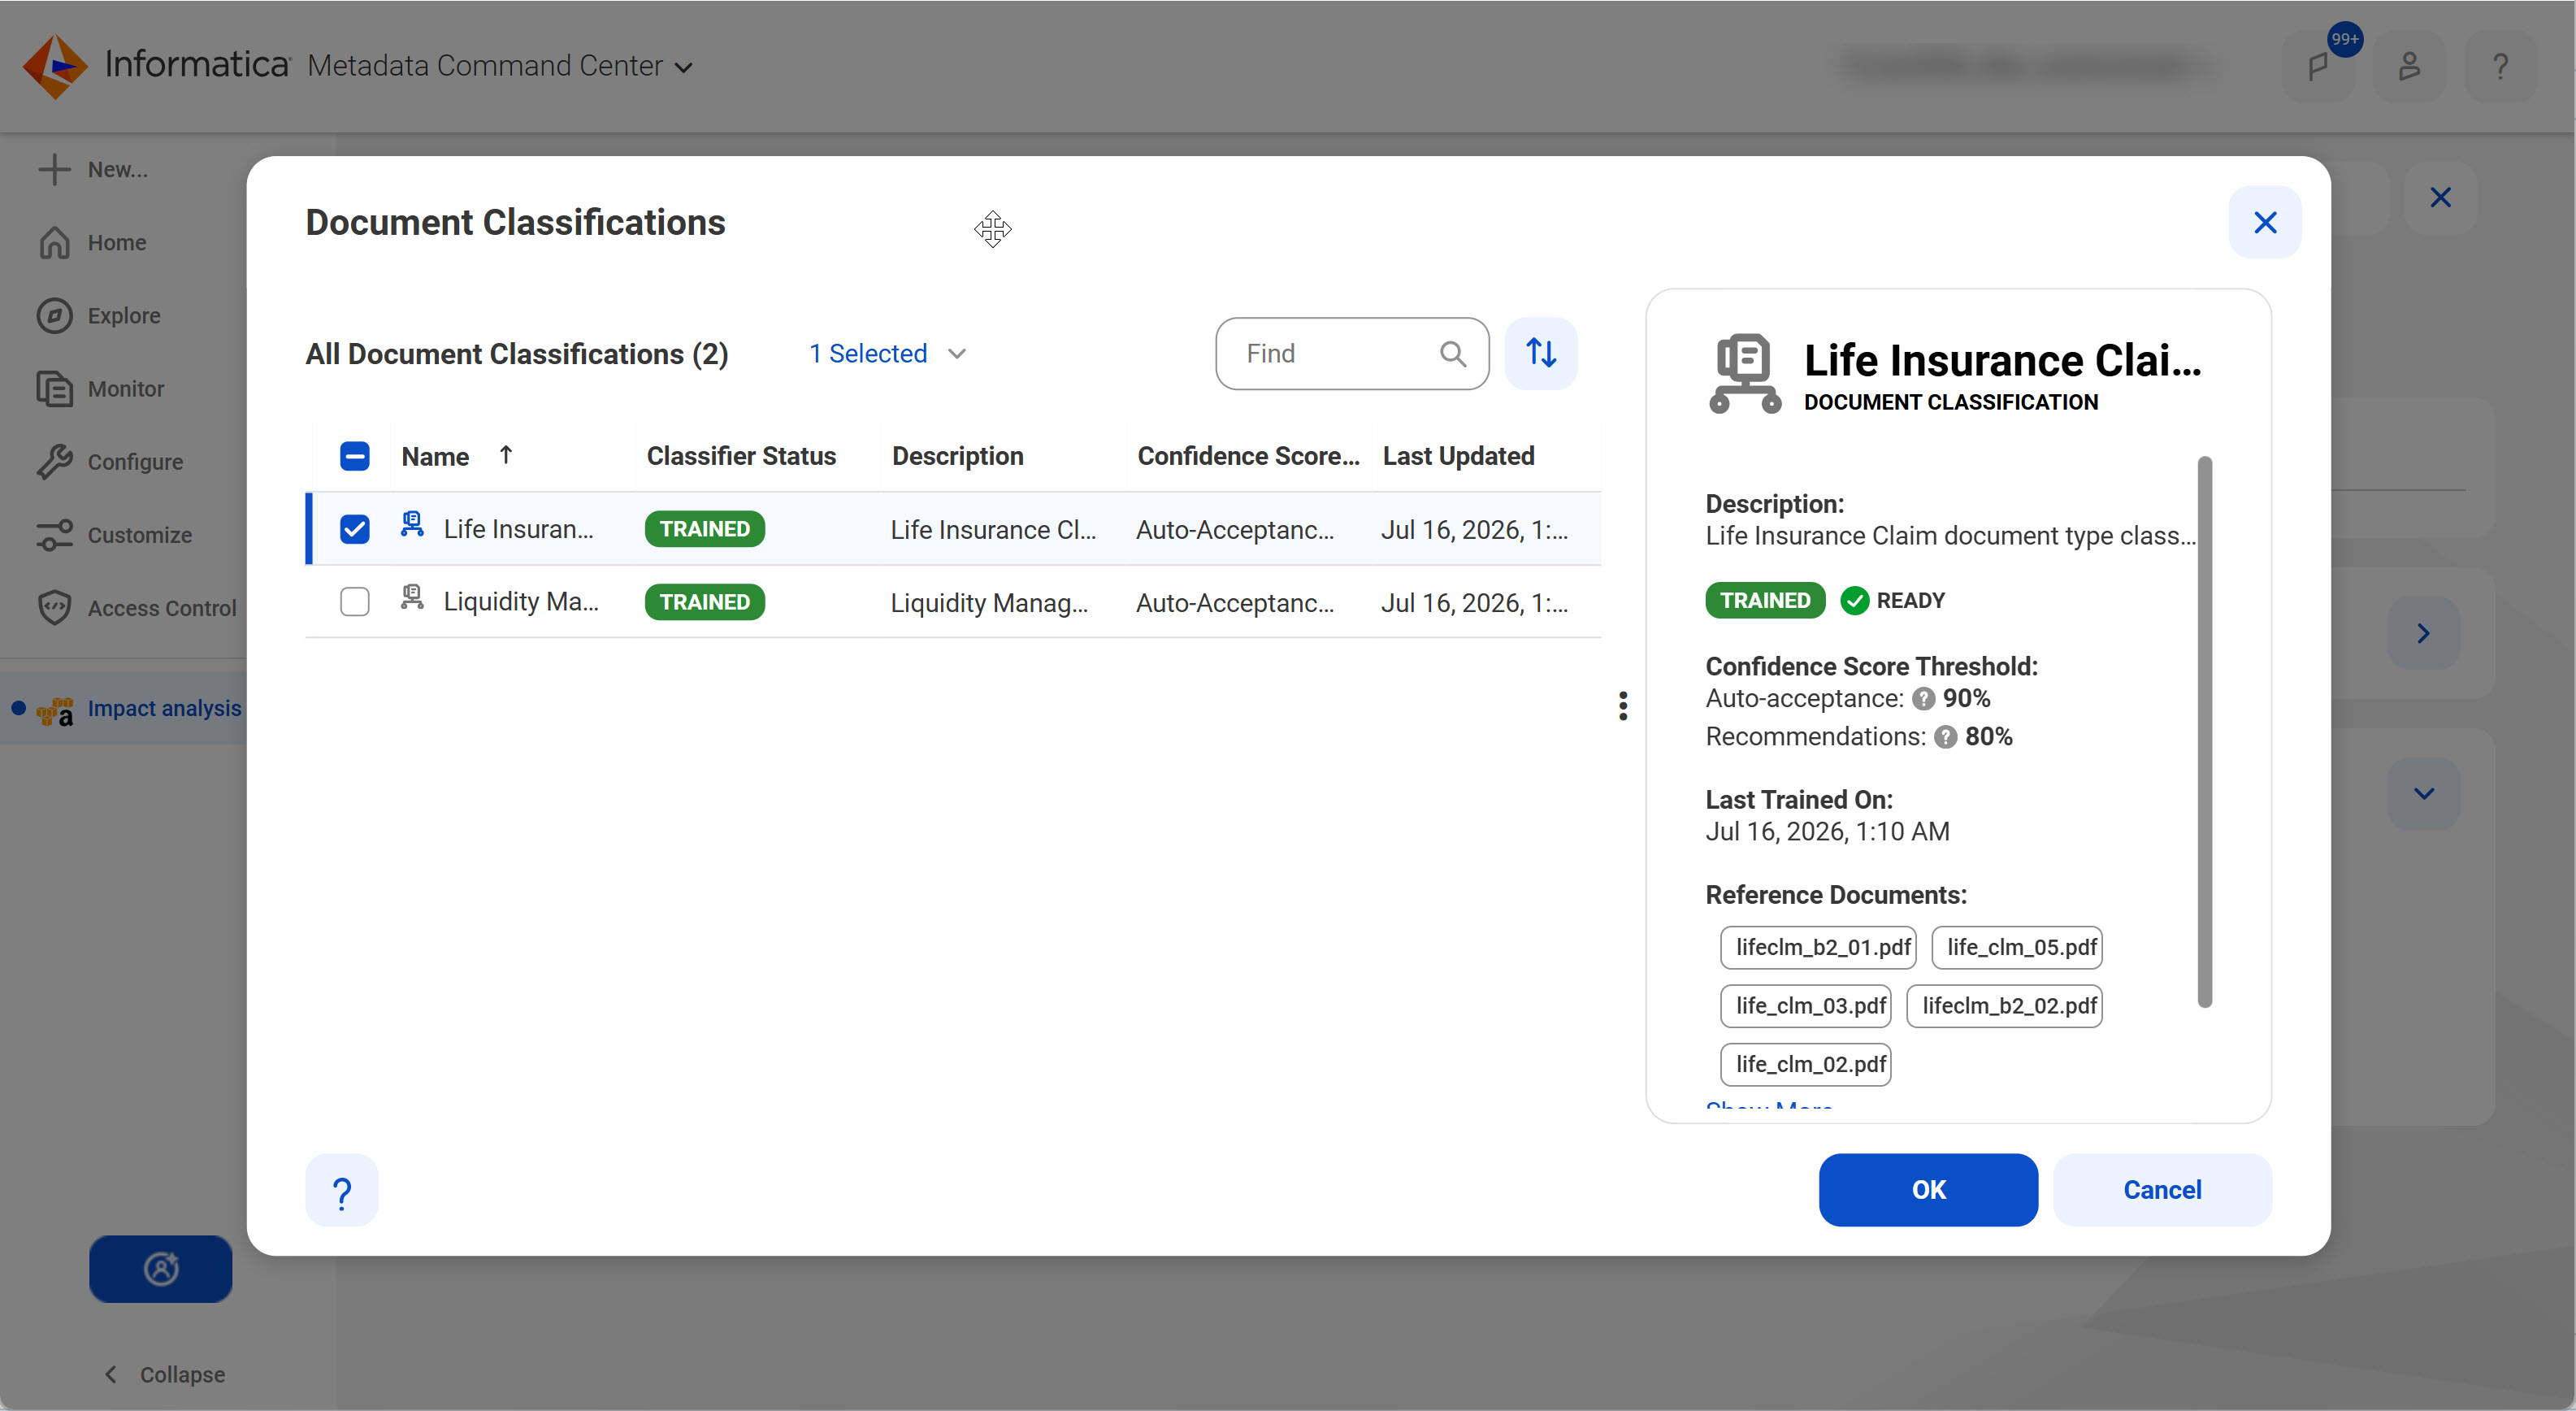The height and width of the screenshot is (1411, 2576).
Task: Open Explore in the sidebar
Action: tap(99, 315)
